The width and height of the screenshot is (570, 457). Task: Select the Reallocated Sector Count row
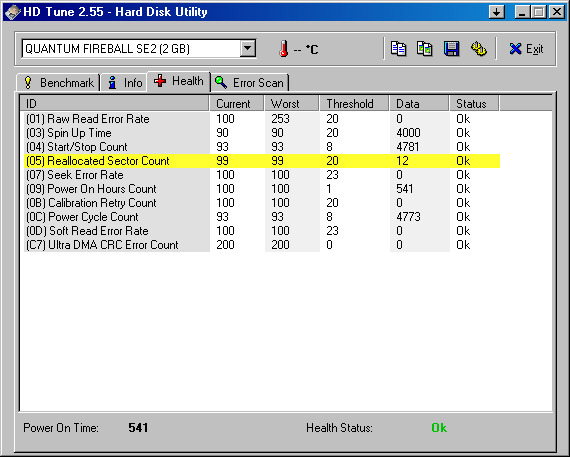tap(262, 161)
